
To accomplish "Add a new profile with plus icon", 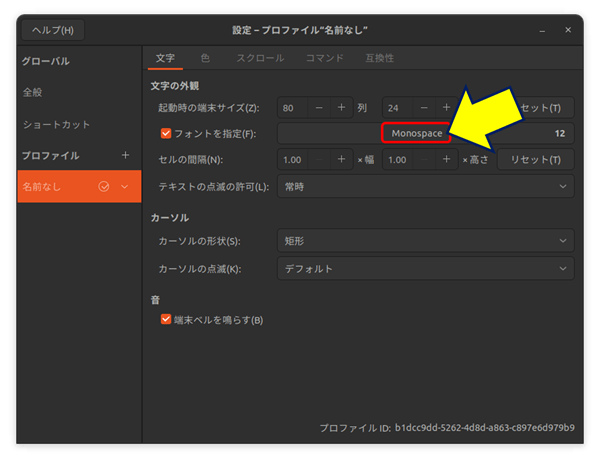I will click(125, 155).
